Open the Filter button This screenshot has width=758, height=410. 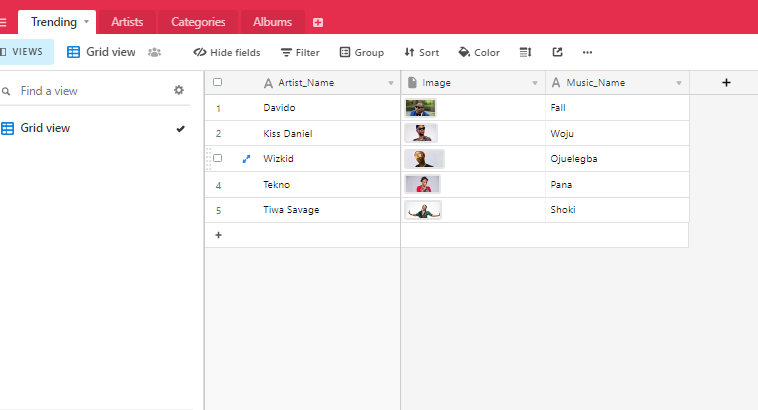[x=300, y=52]
